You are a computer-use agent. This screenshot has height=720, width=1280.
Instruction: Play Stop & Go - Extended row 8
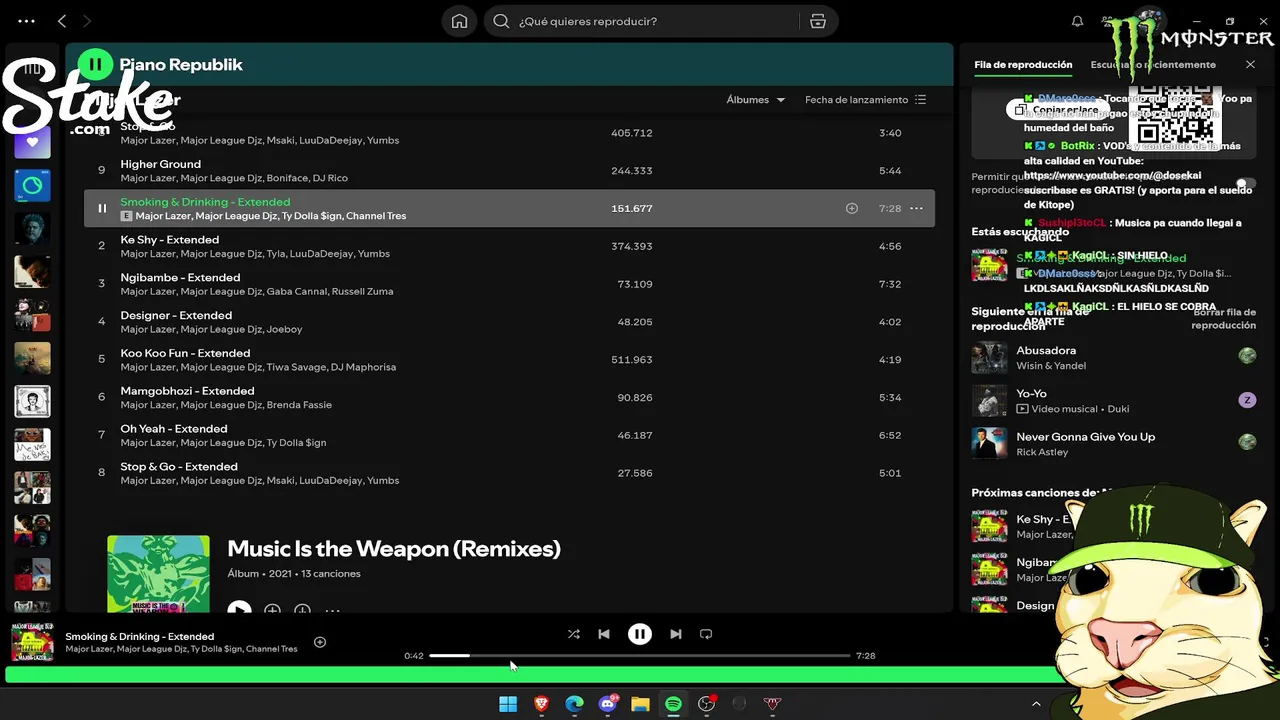(510, 473)
